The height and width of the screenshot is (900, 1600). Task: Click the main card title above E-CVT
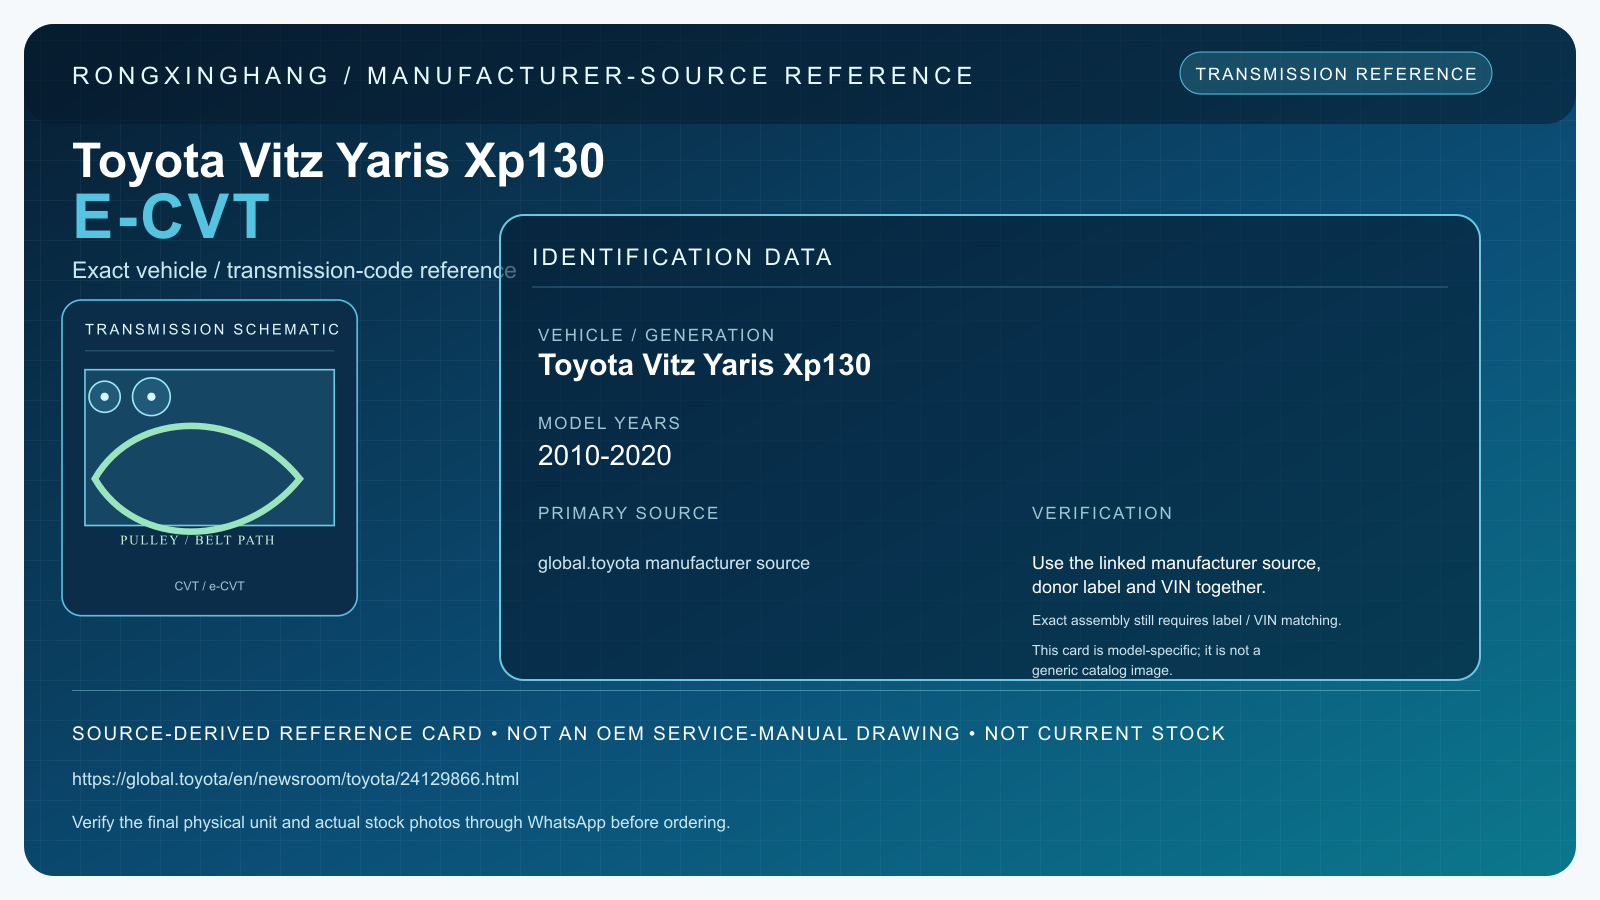(x=338, y=161)
